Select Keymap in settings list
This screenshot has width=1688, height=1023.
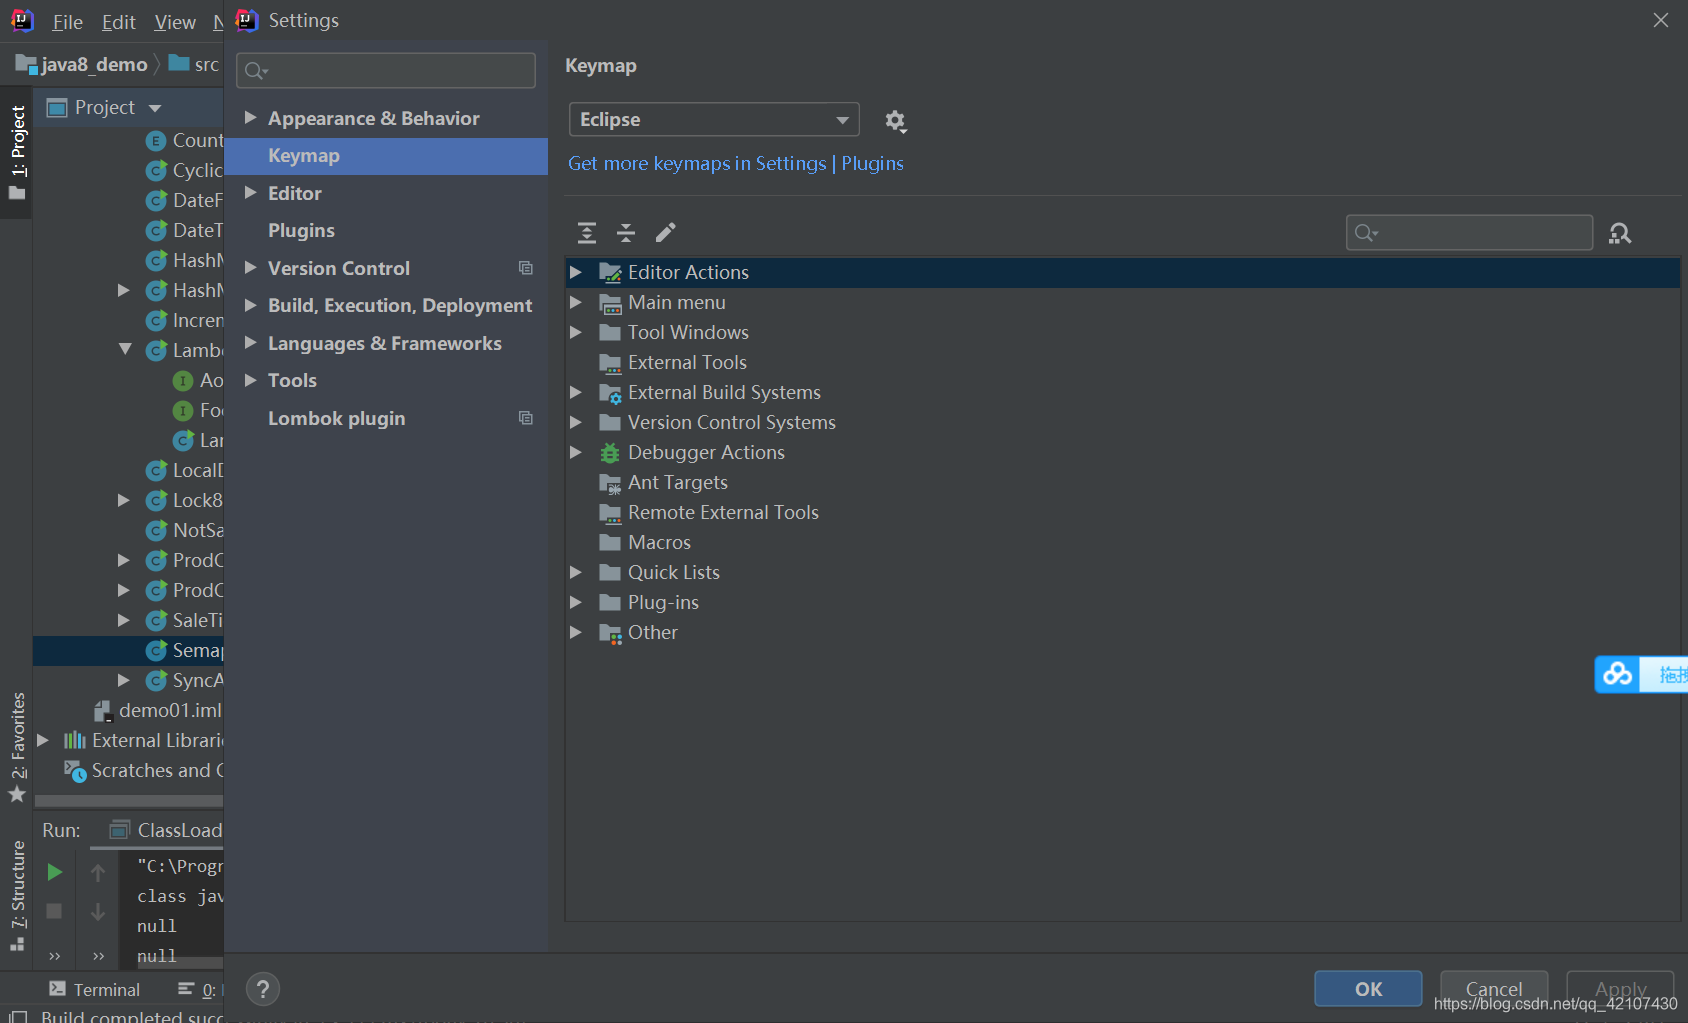(x=386, y=156)
